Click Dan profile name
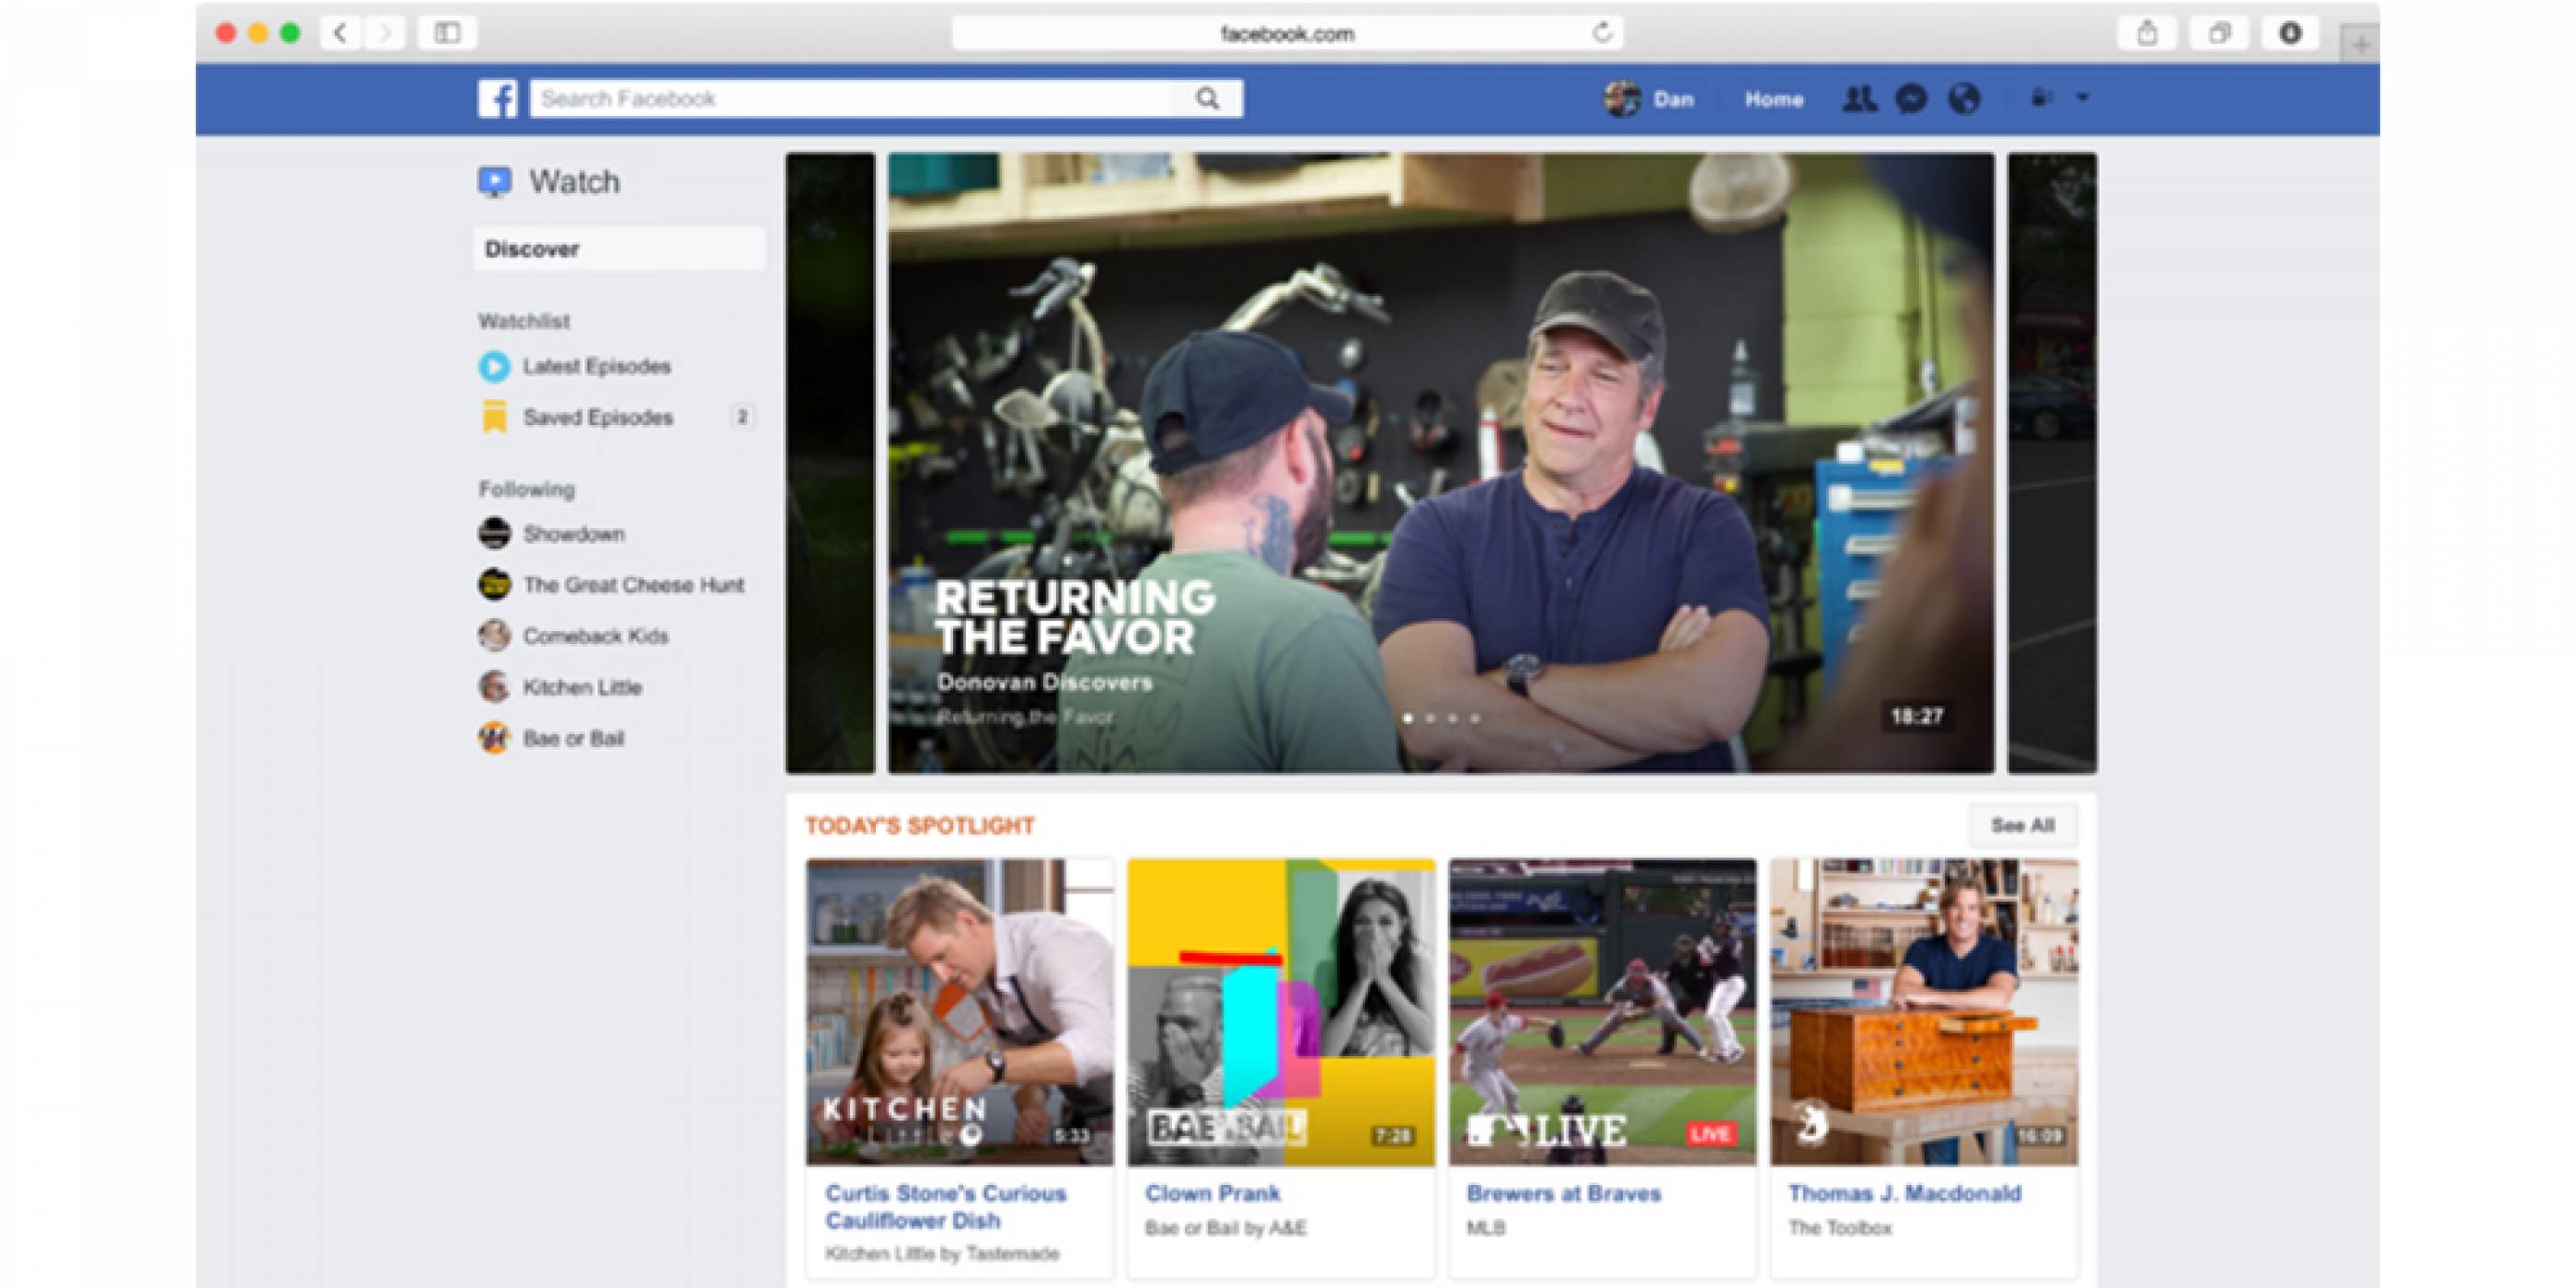Image resolution: width=2576 pixels, height=1288 pixels. [1673, 99]
